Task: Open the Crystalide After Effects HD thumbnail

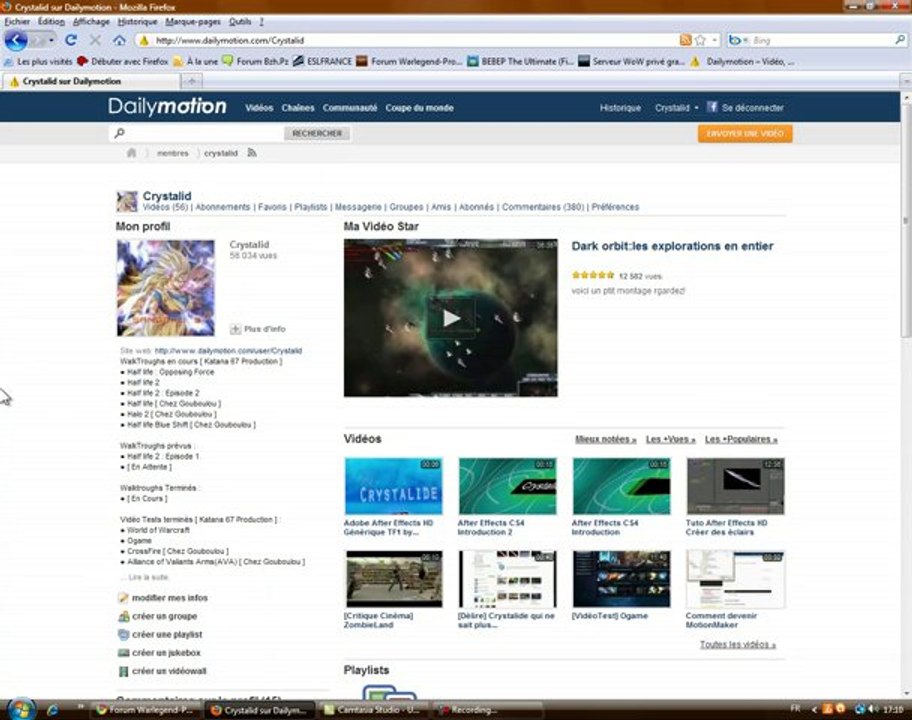Action: point(393,486)
